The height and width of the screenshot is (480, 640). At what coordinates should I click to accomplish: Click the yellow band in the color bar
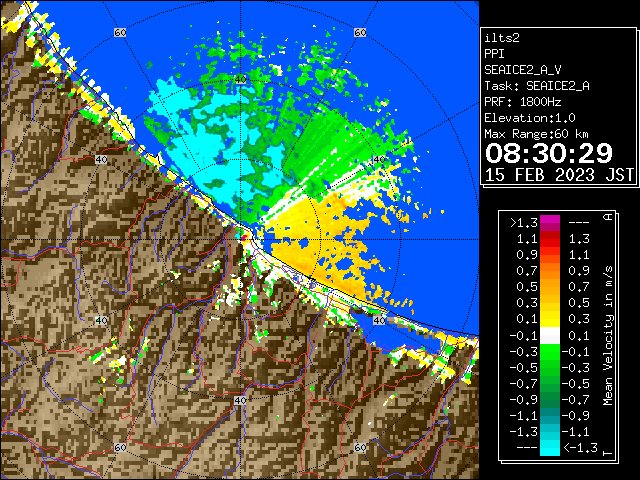click(550, 319)
